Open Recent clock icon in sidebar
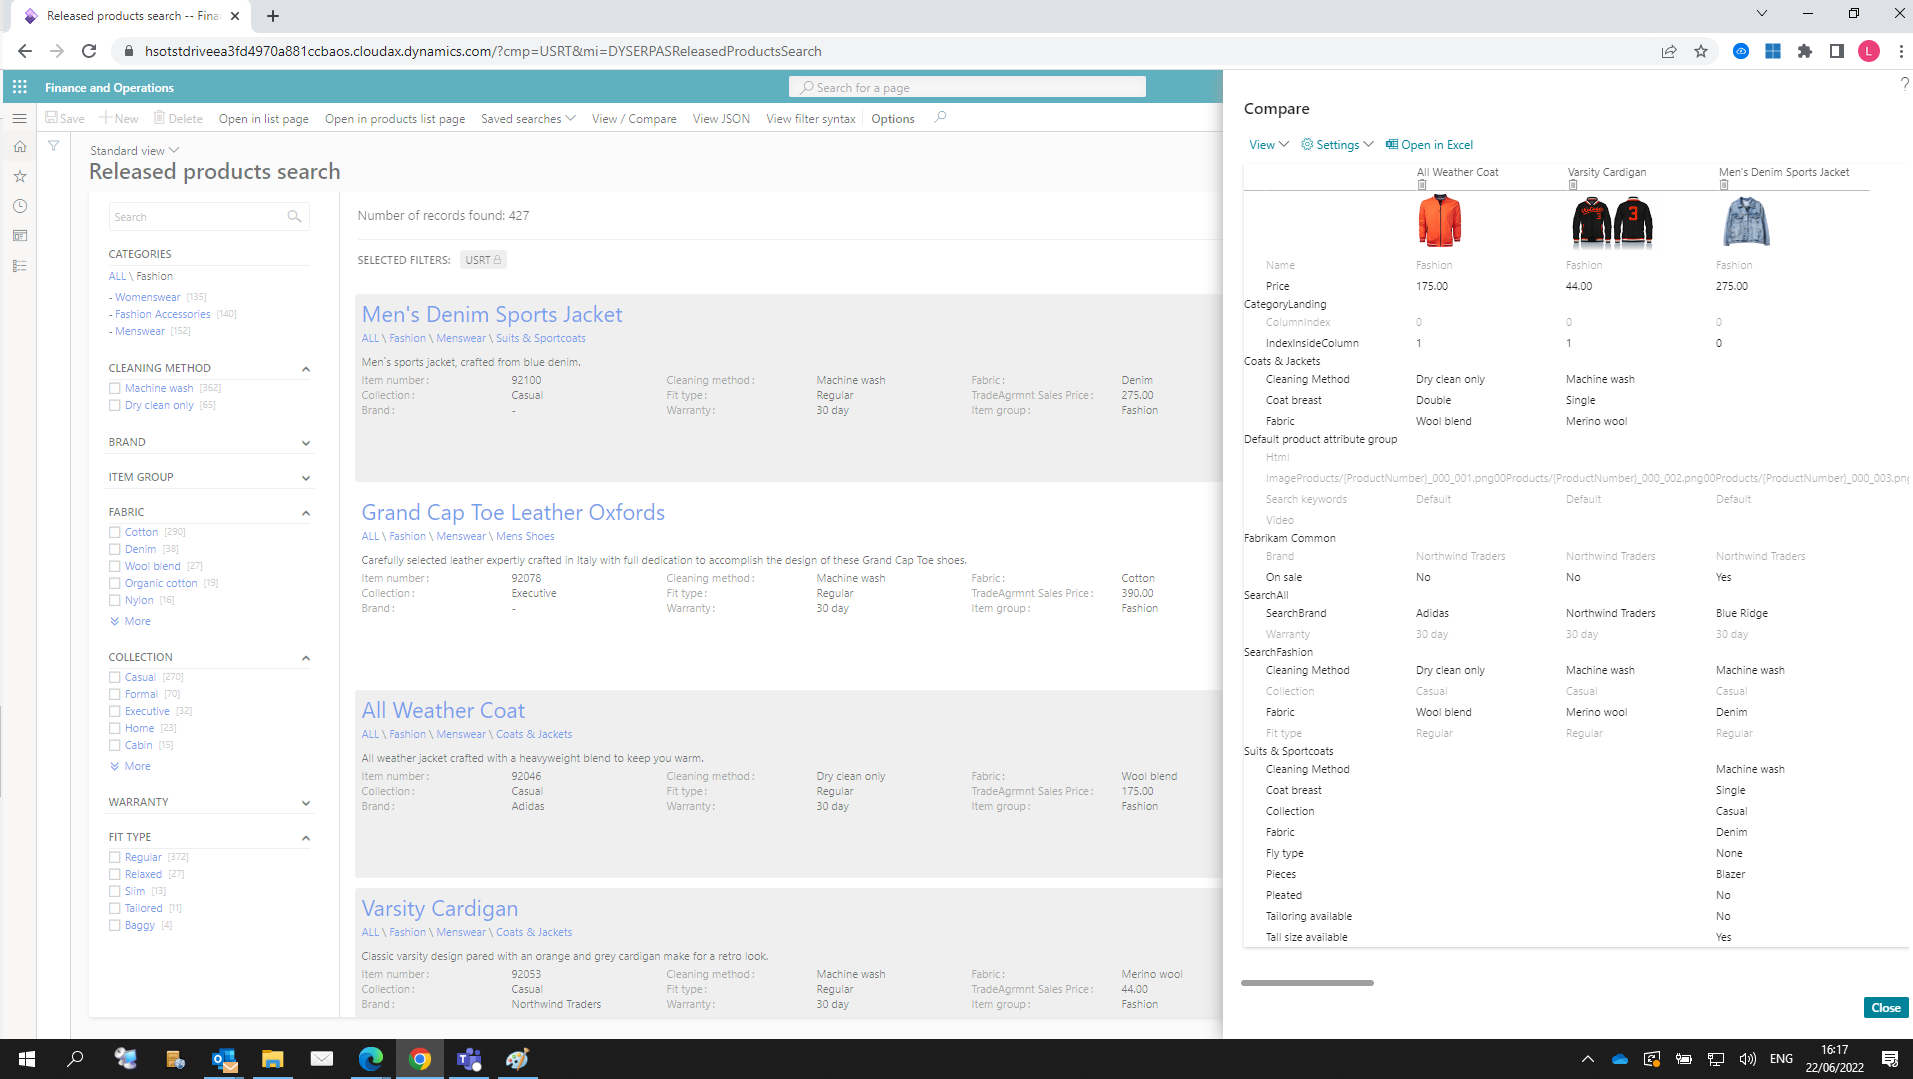The image size is (1913, 1079). click(x=19, y=206)
